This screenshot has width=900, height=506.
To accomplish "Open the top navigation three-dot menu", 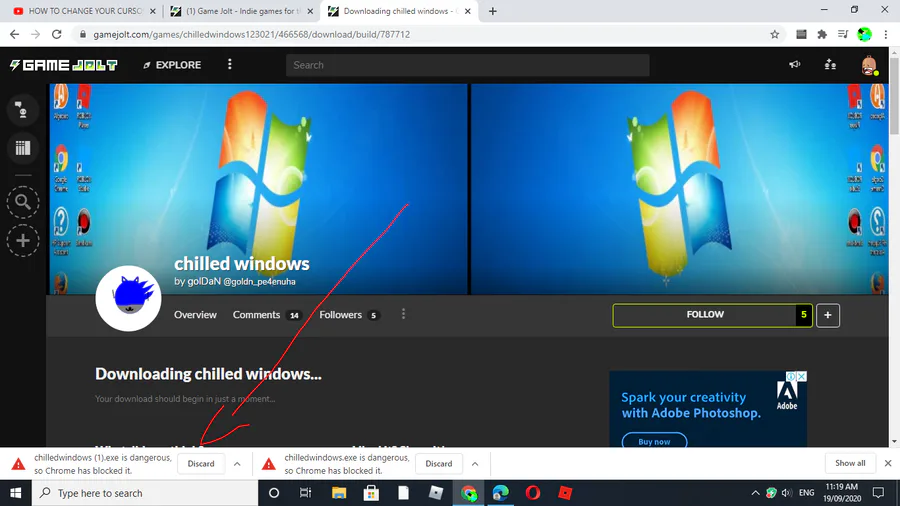I will [x=230, y=64].
